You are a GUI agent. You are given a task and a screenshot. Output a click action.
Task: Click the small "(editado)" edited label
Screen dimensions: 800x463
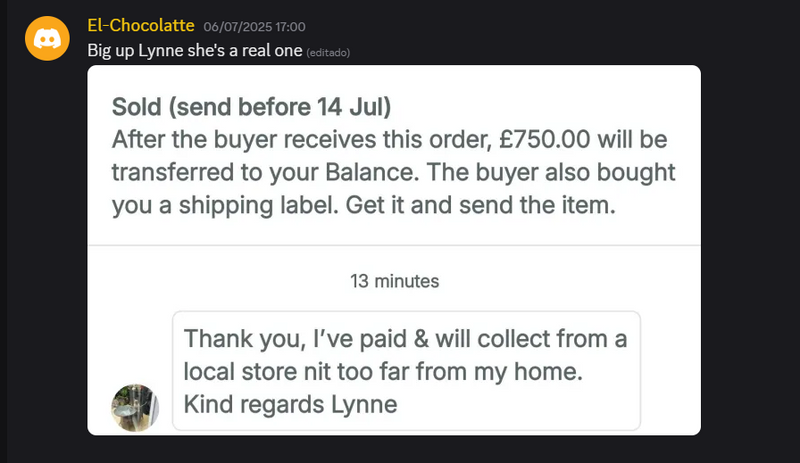tap(328, 53)
